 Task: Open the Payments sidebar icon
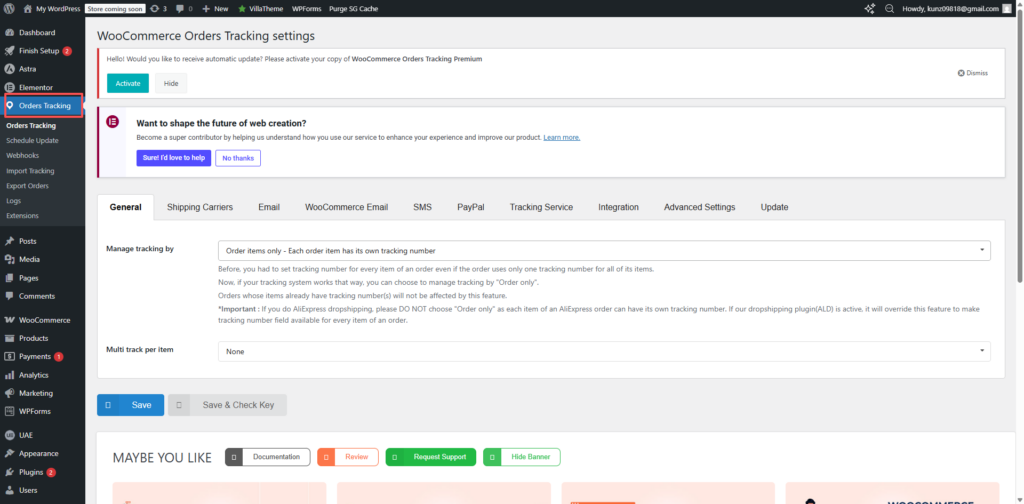point(10,357)
